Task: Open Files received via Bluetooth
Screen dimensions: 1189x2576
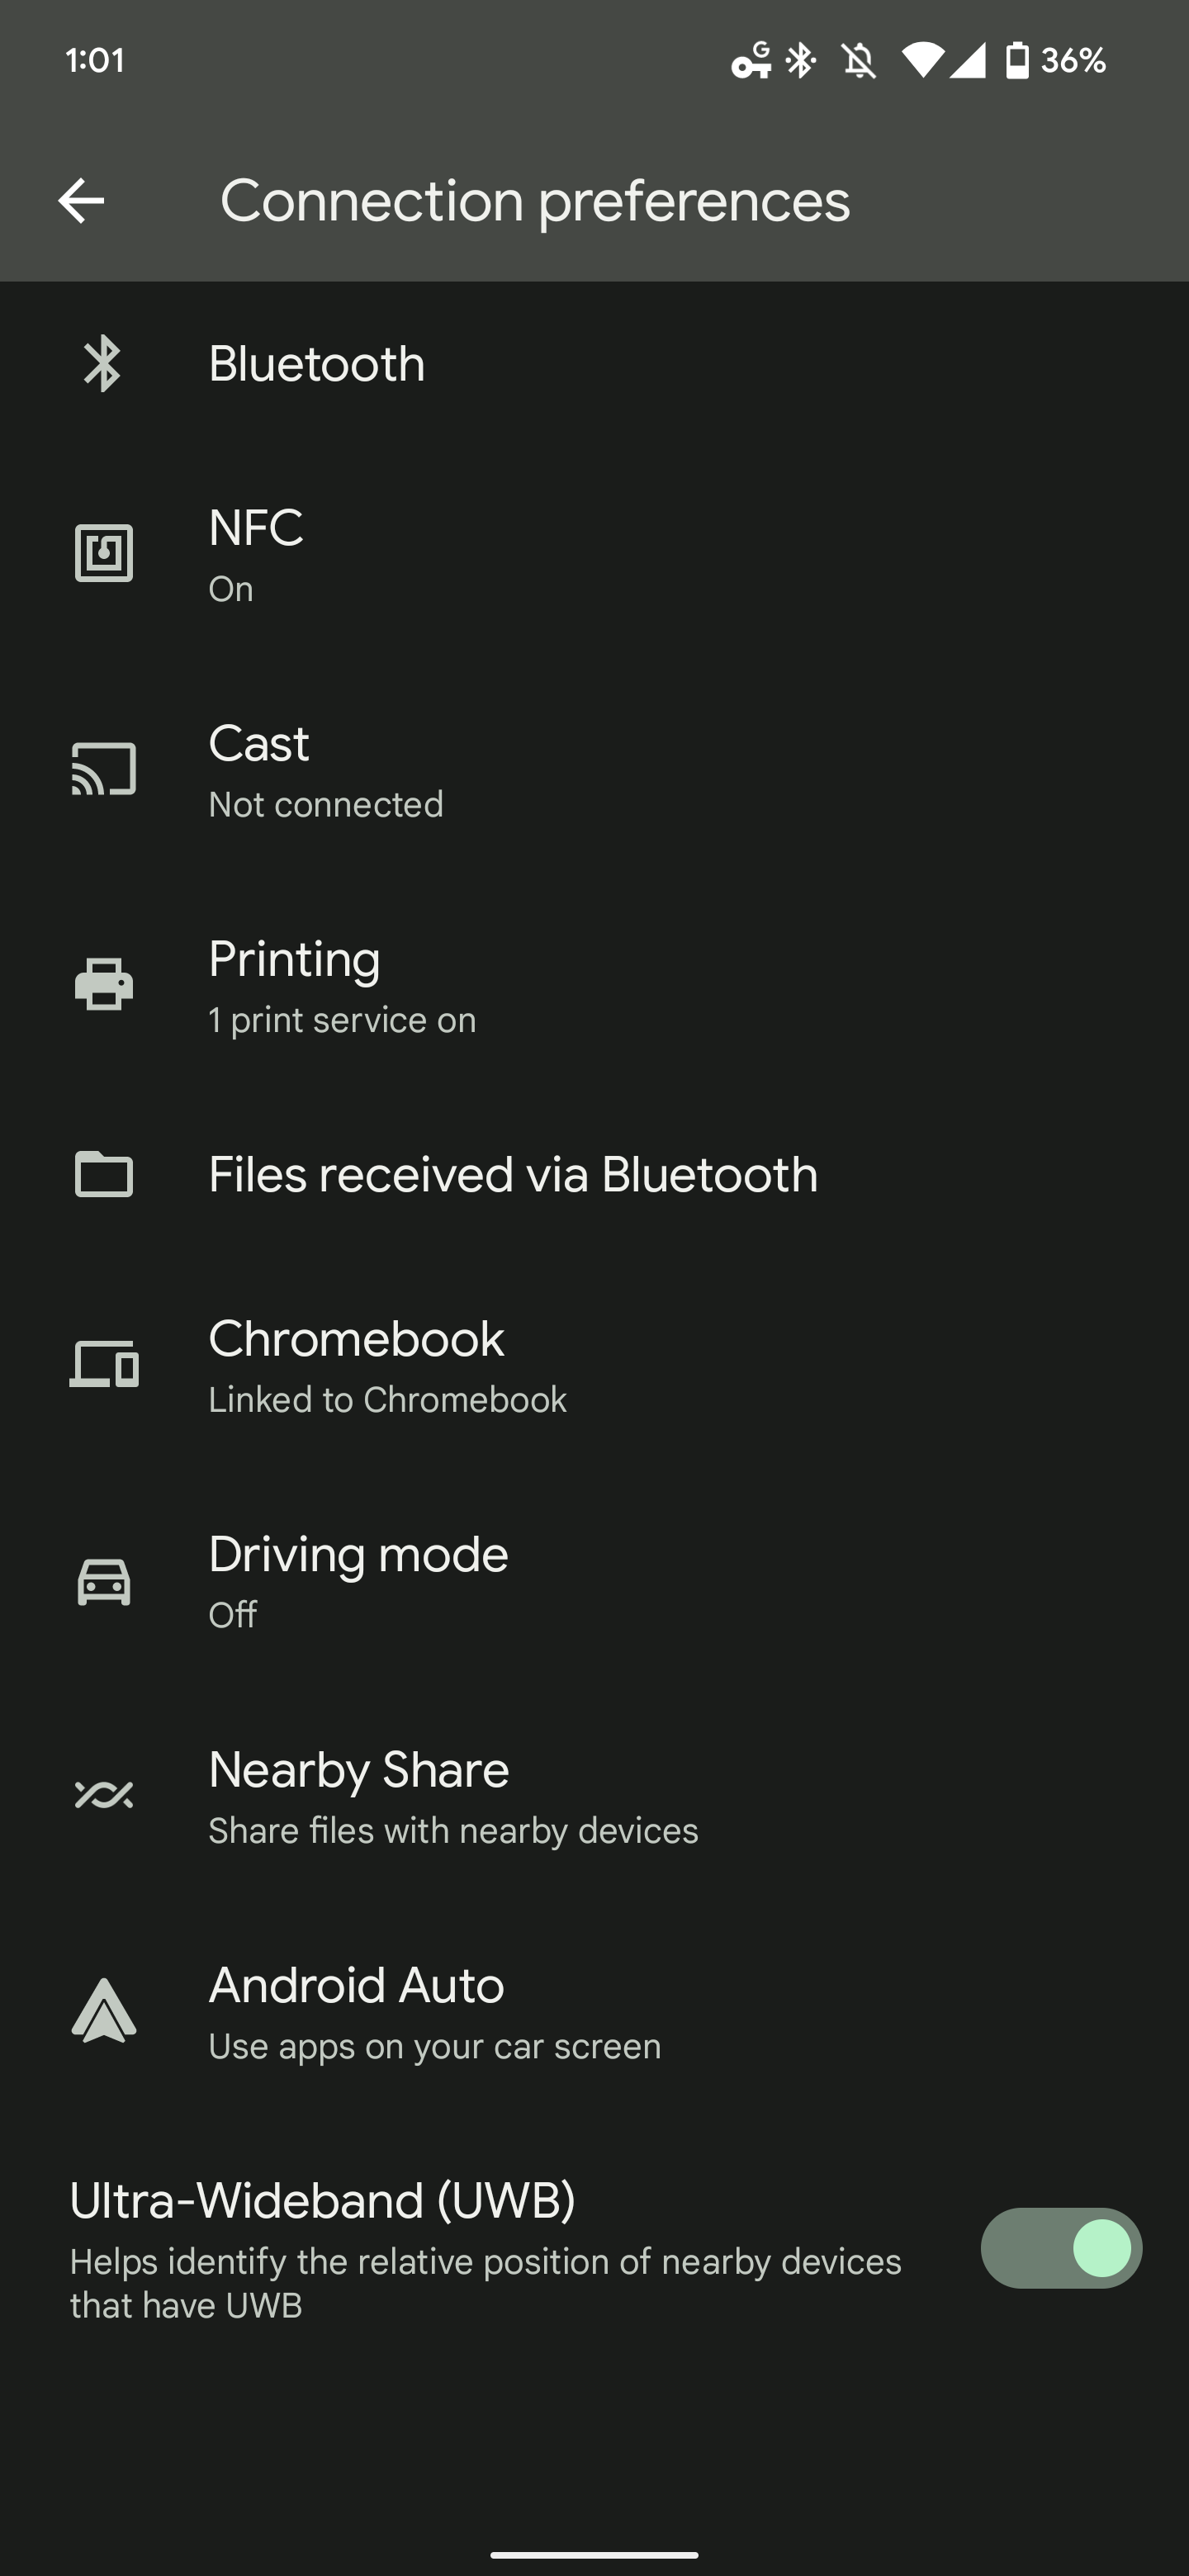Action: coord(513,1174)
